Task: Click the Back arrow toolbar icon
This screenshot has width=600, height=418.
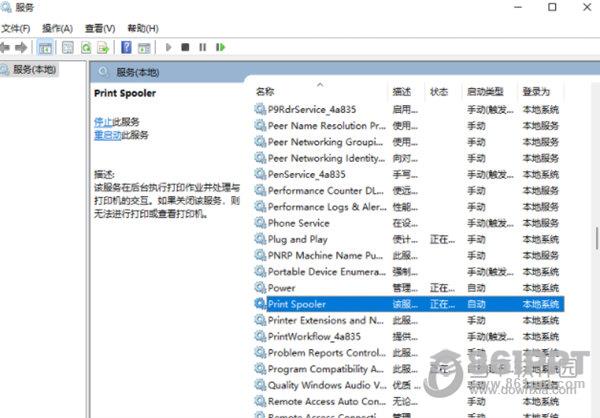Action: click(x=7, y=47)
